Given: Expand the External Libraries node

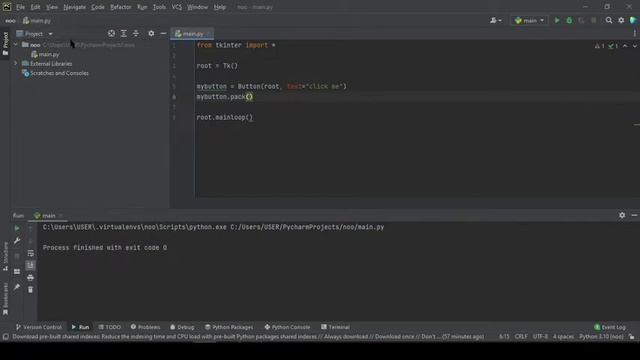Looking at the screenshot, I should [16, 64].
